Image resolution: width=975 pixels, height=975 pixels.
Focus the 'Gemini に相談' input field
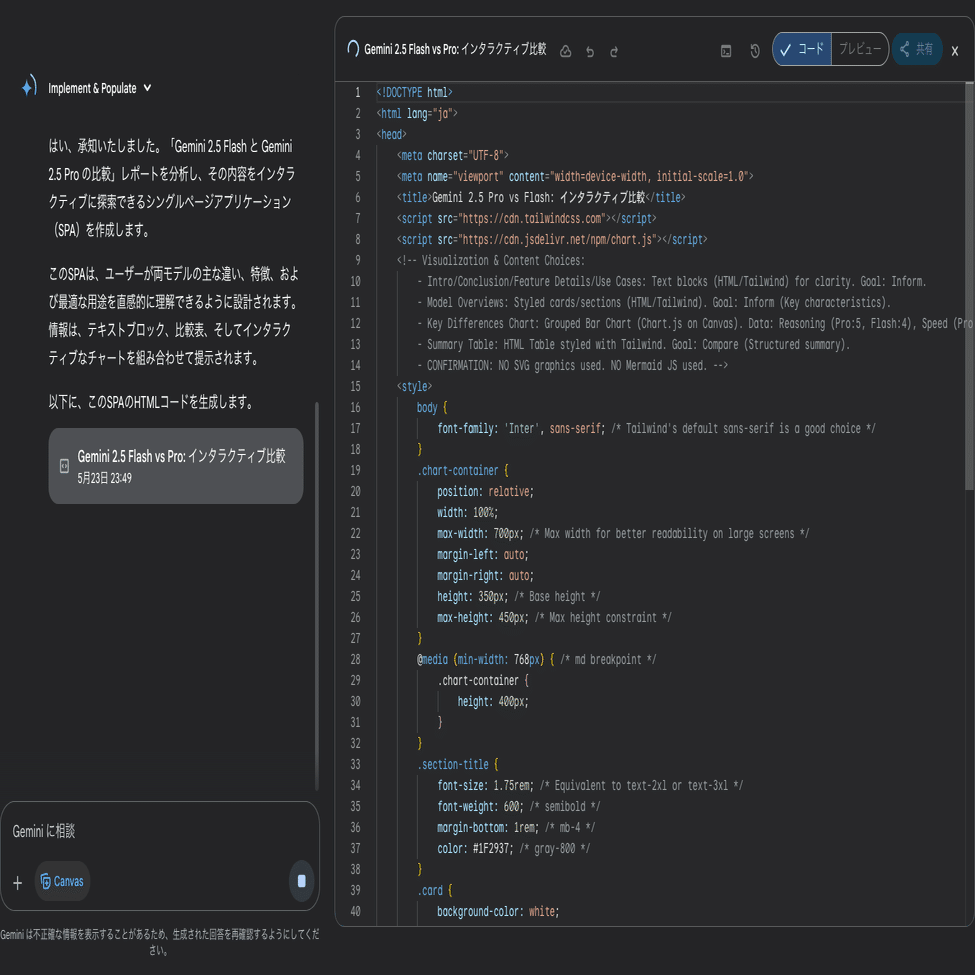(159, 831)
